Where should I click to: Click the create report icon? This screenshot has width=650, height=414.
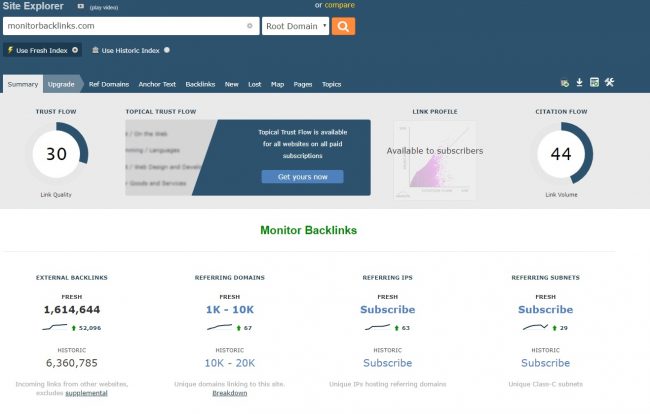[594, 82]
